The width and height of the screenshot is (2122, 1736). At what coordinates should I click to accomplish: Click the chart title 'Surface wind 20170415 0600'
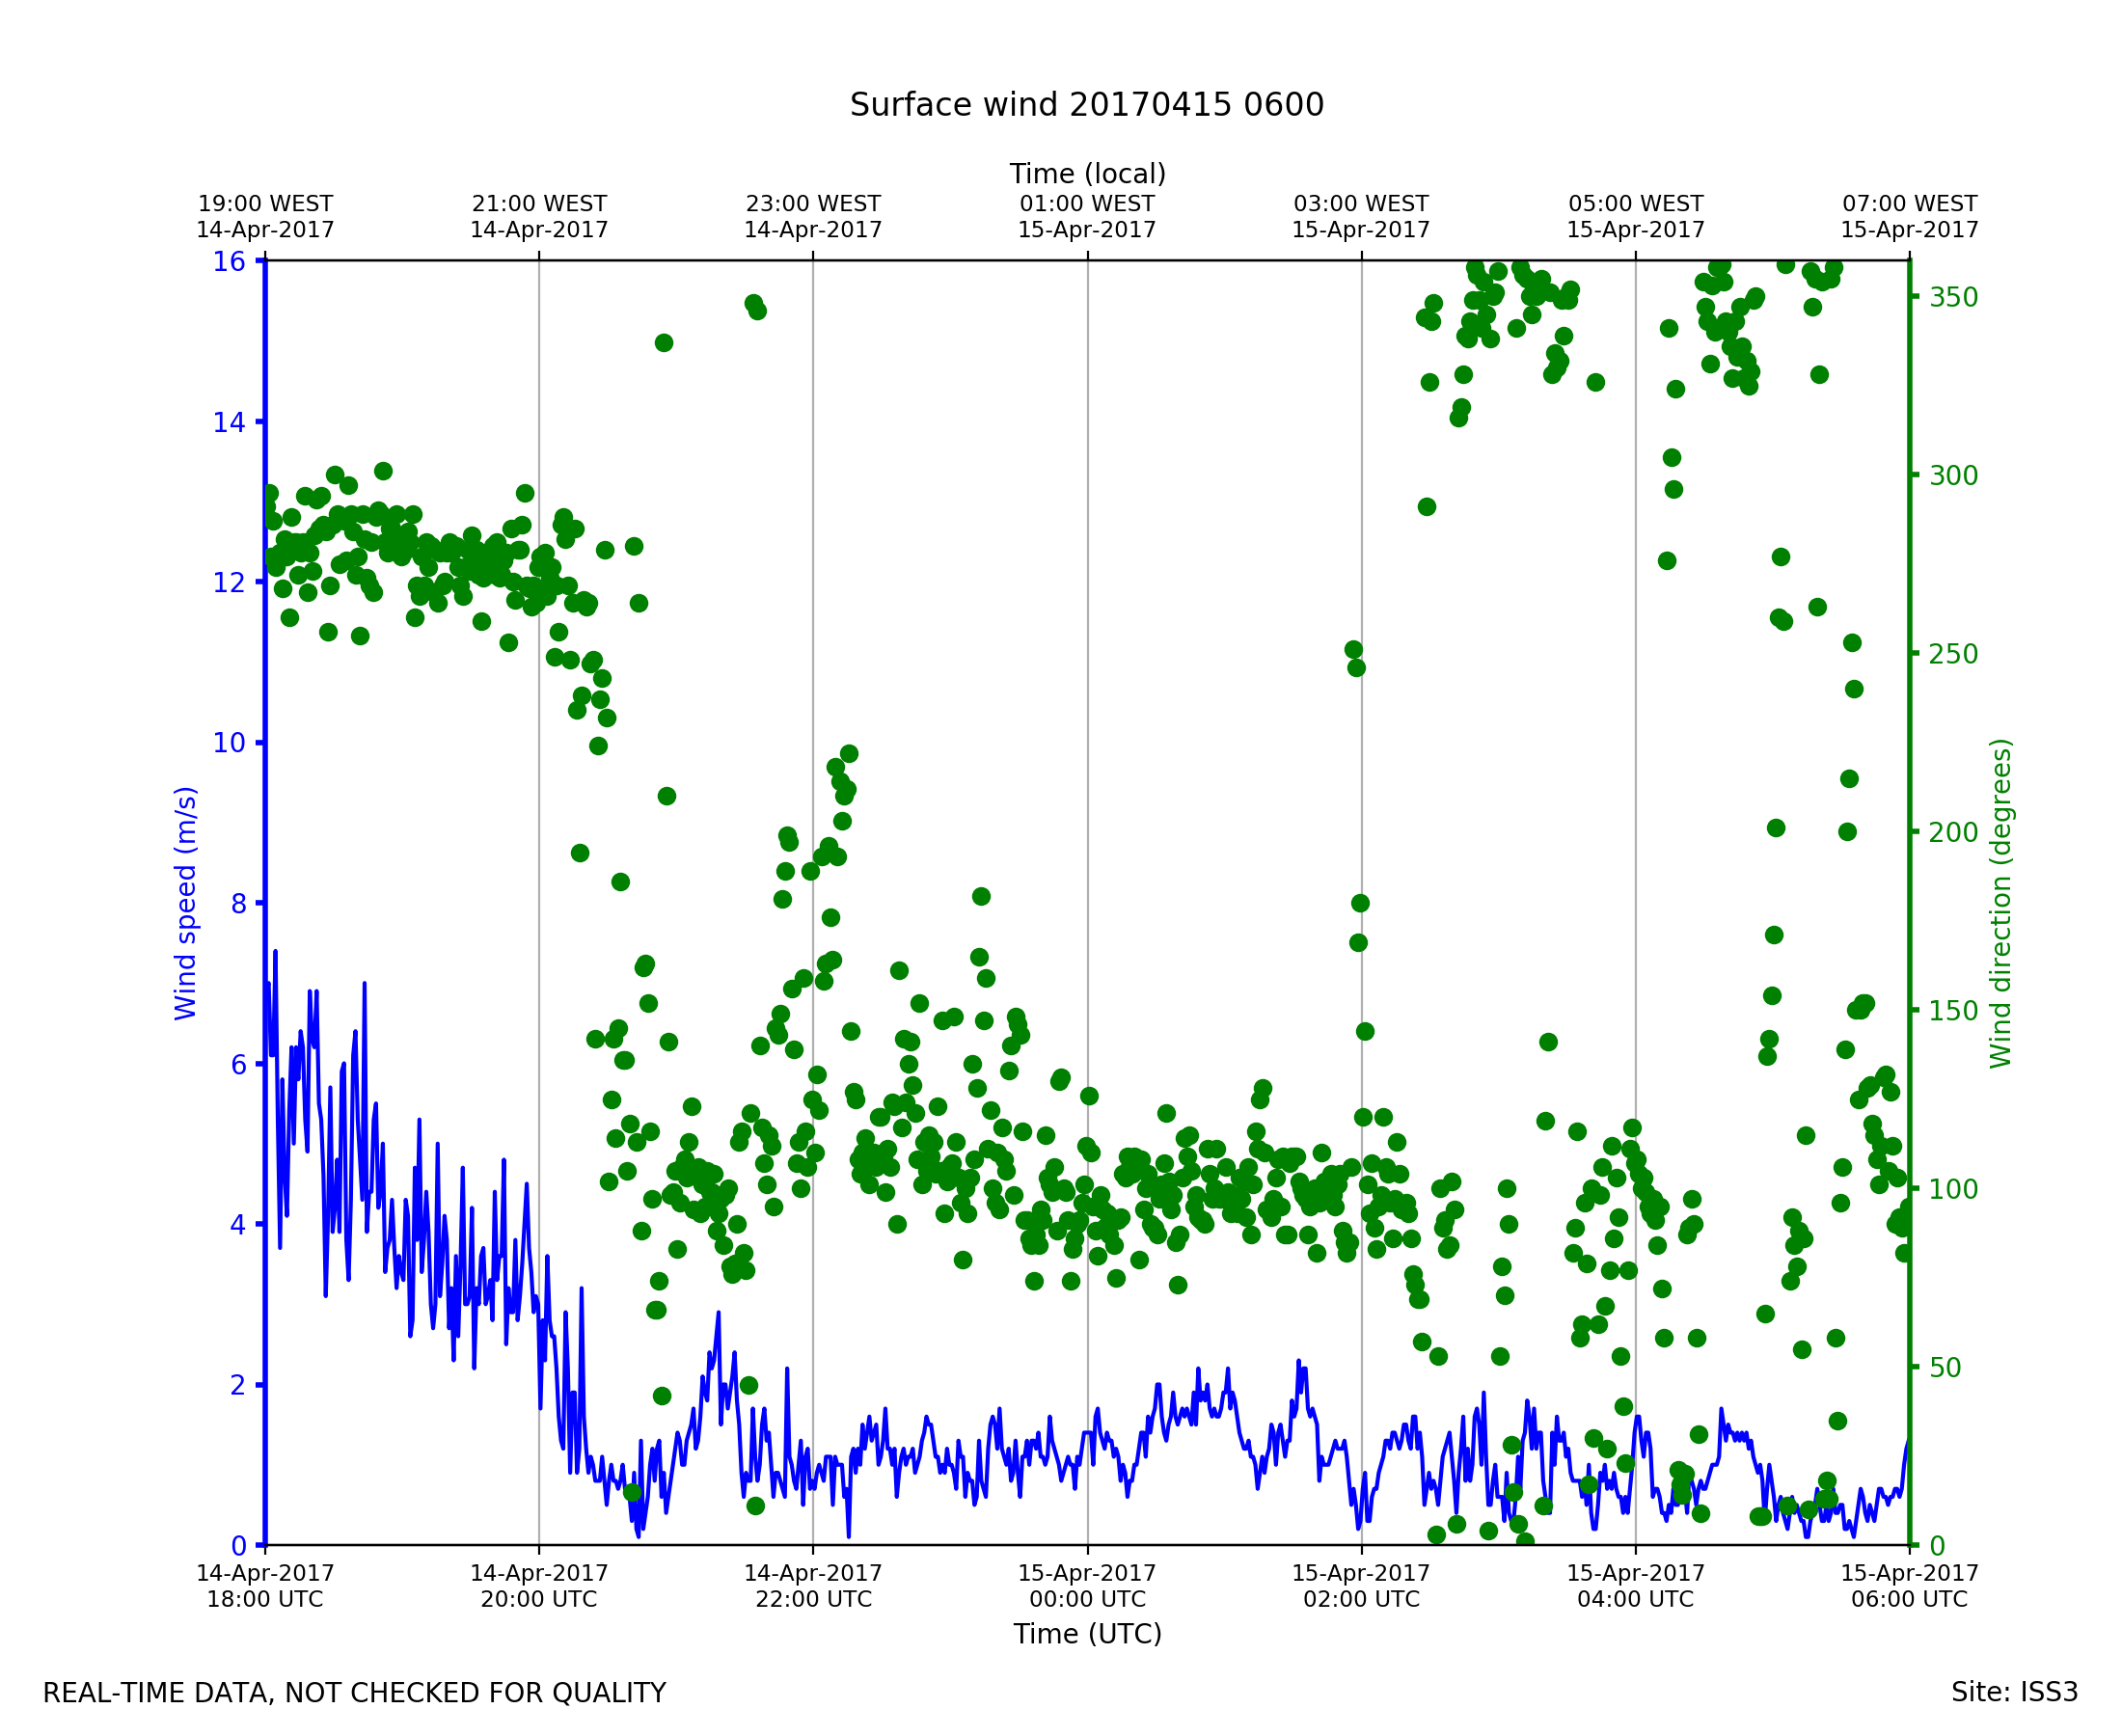pos(1086,105)
